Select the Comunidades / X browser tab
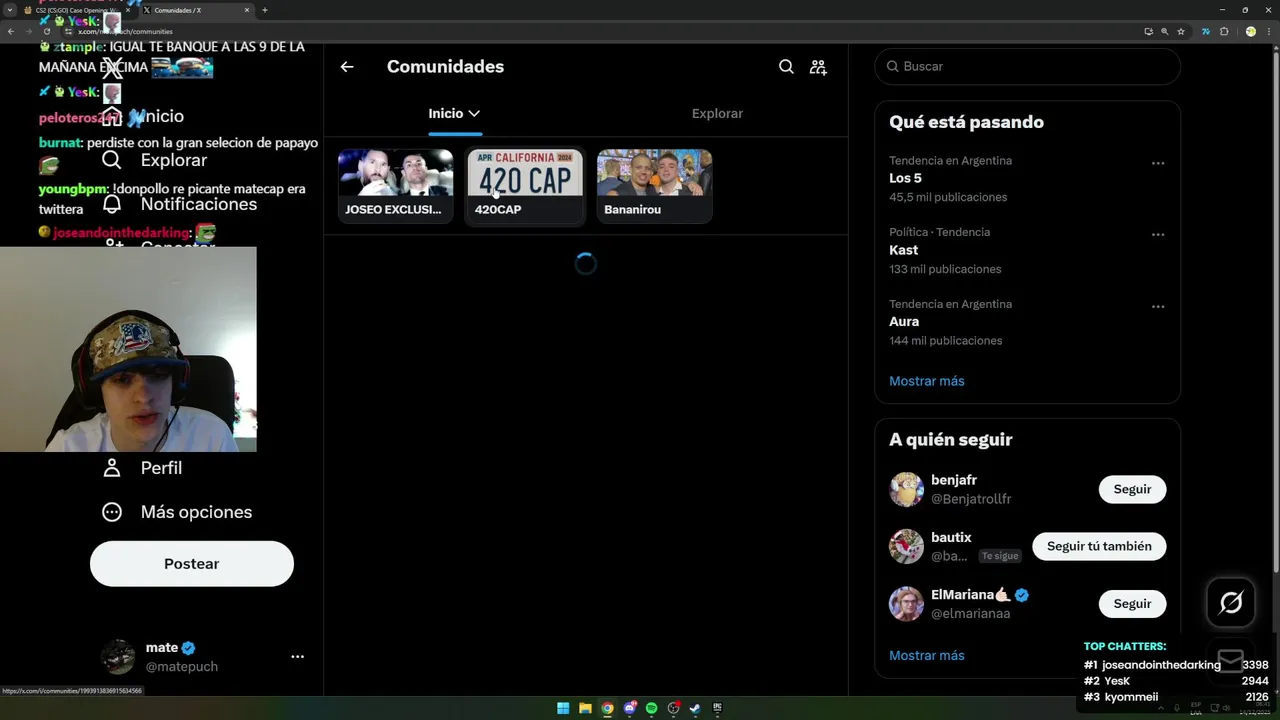1280x720 pixels. tap(196, 10)
